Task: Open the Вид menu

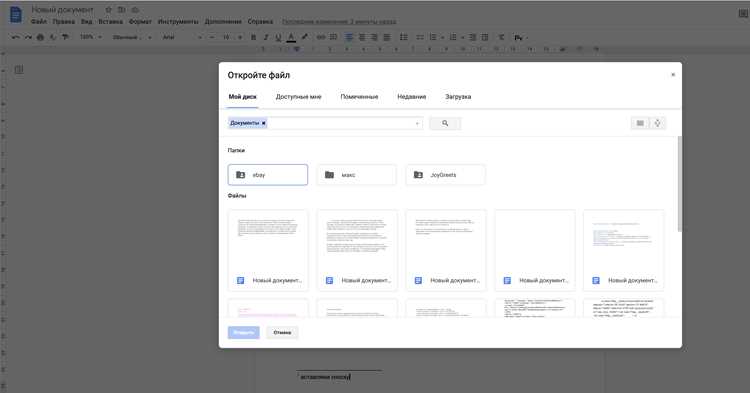Action: point(87,22)
